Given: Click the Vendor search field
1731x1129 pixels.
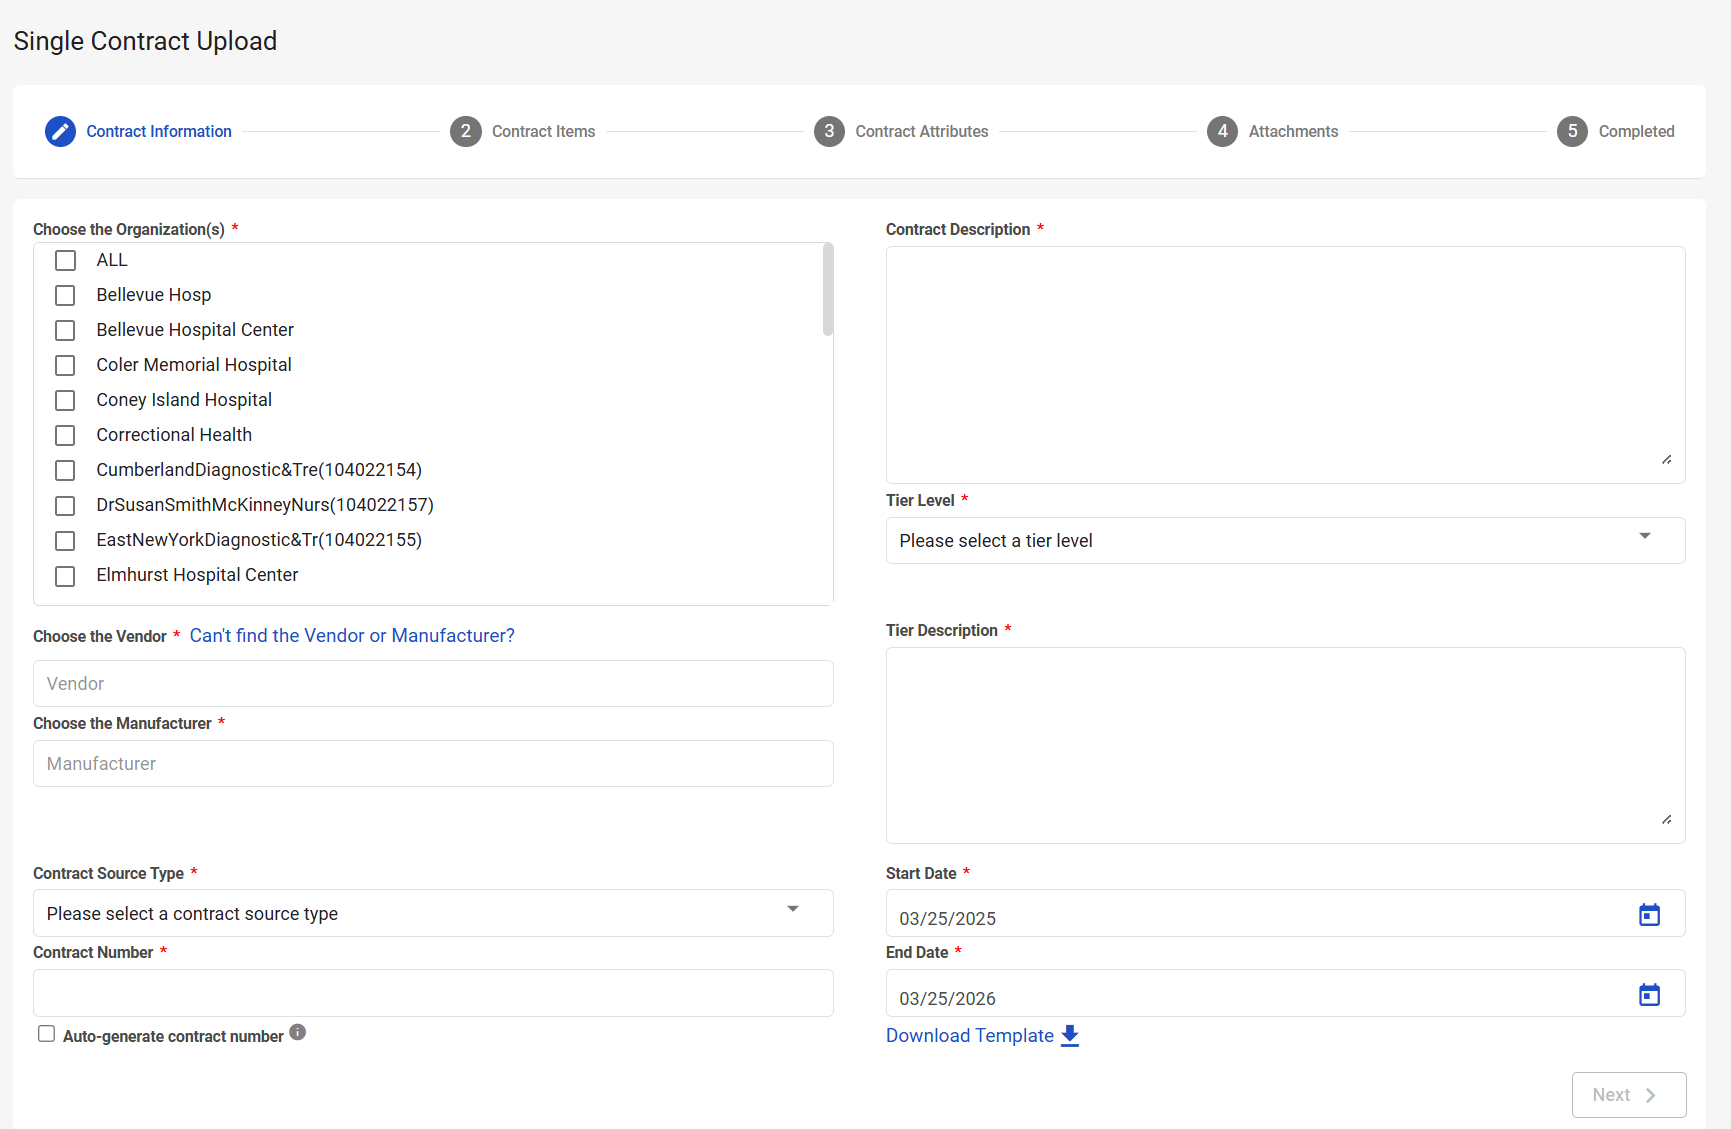Looking at the screenshot, I should tap(433, 684).
